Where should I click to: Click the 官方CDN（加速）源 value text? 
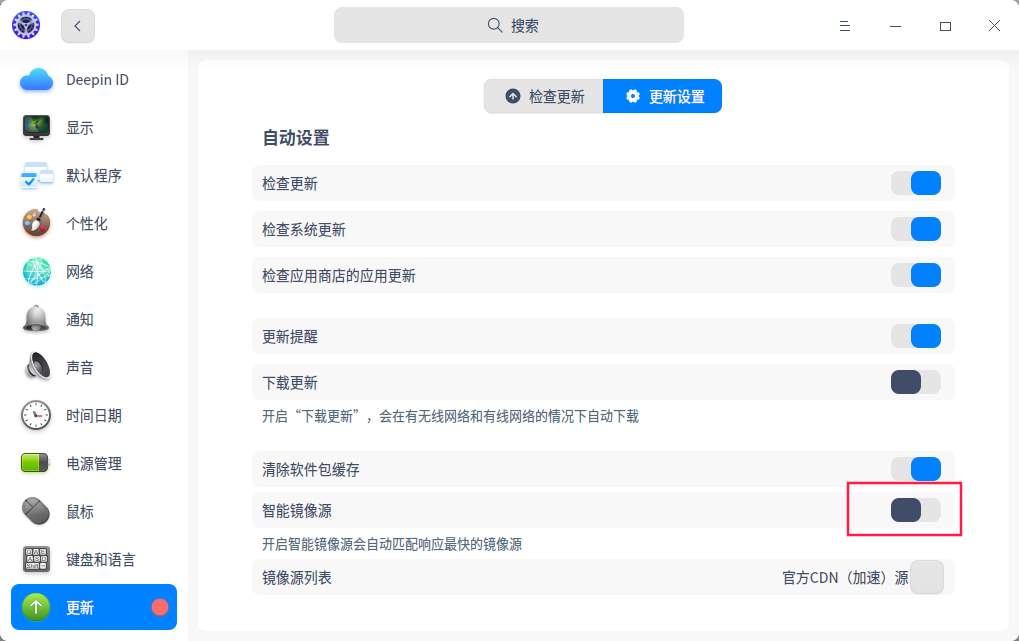(x=845, y=578)
